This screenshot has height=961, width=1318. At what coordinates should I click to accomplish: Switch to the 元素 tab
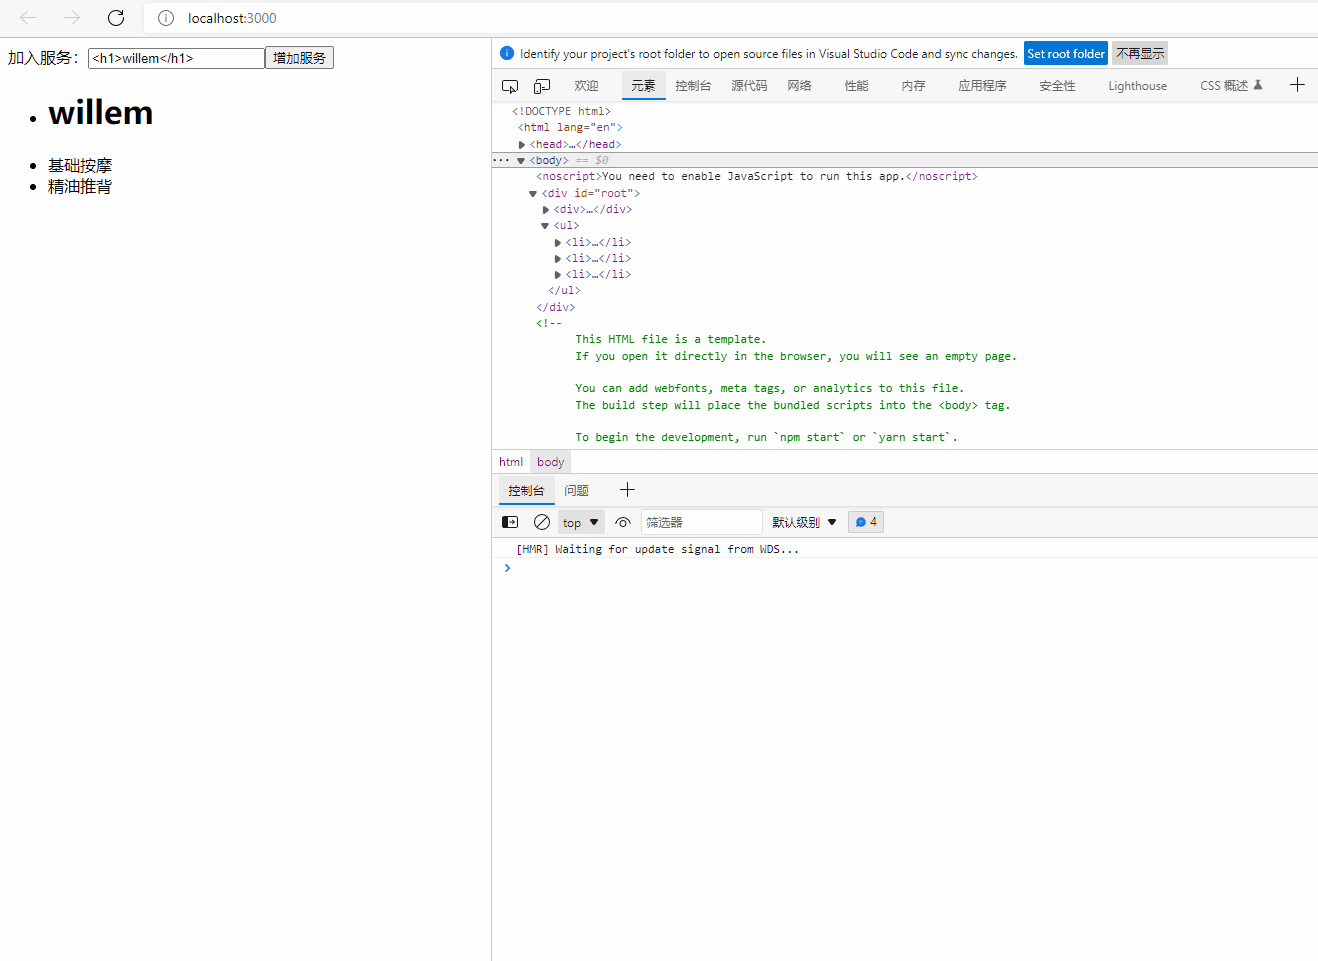[x=644, y=86]
